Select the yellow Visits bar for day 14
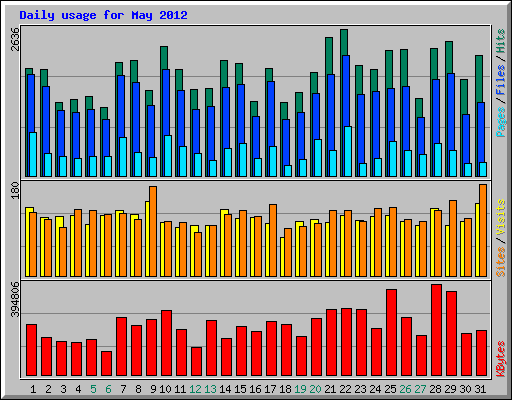The height and width of the screenshot is (400, 512). coord(222,243)
